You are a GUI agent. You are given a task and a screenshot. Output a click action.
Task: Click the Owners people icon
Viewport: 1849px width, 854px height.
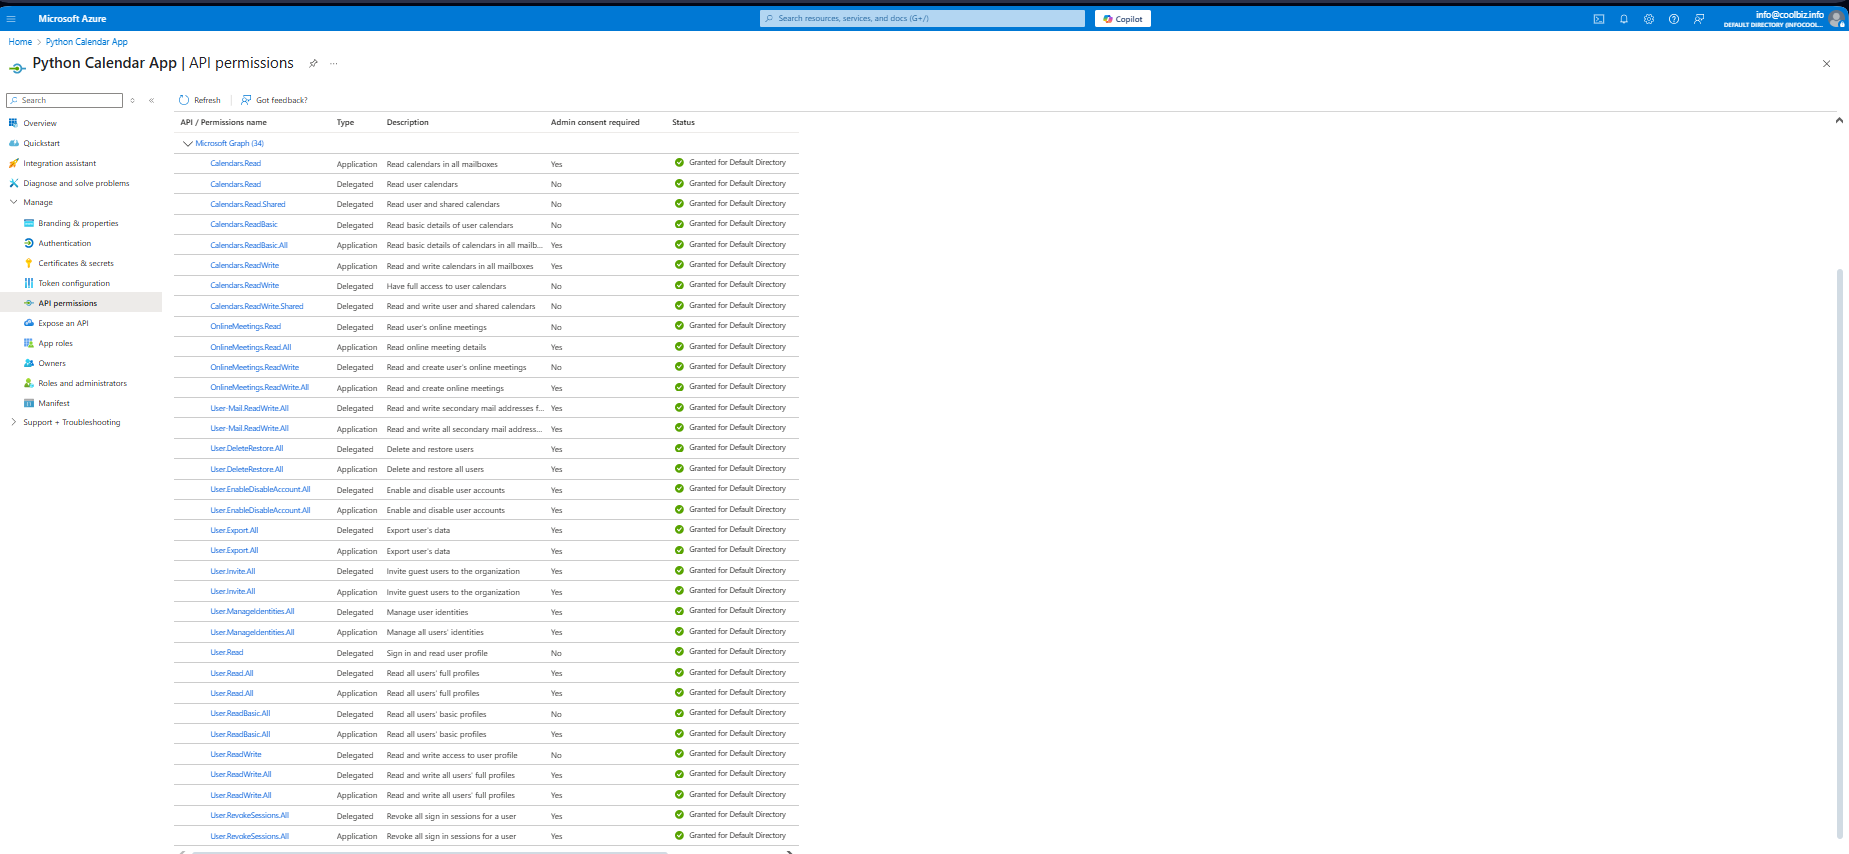click(x=29, y=363)
